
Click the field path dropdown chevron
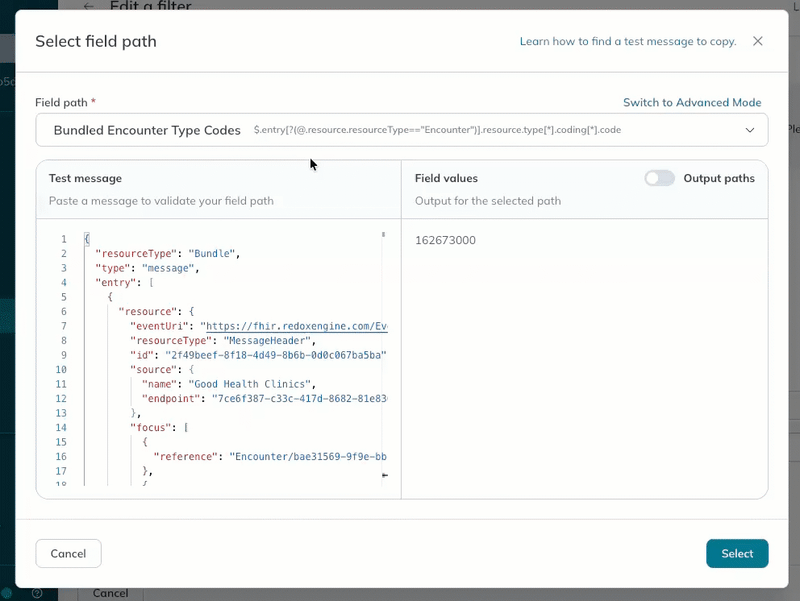749,130
